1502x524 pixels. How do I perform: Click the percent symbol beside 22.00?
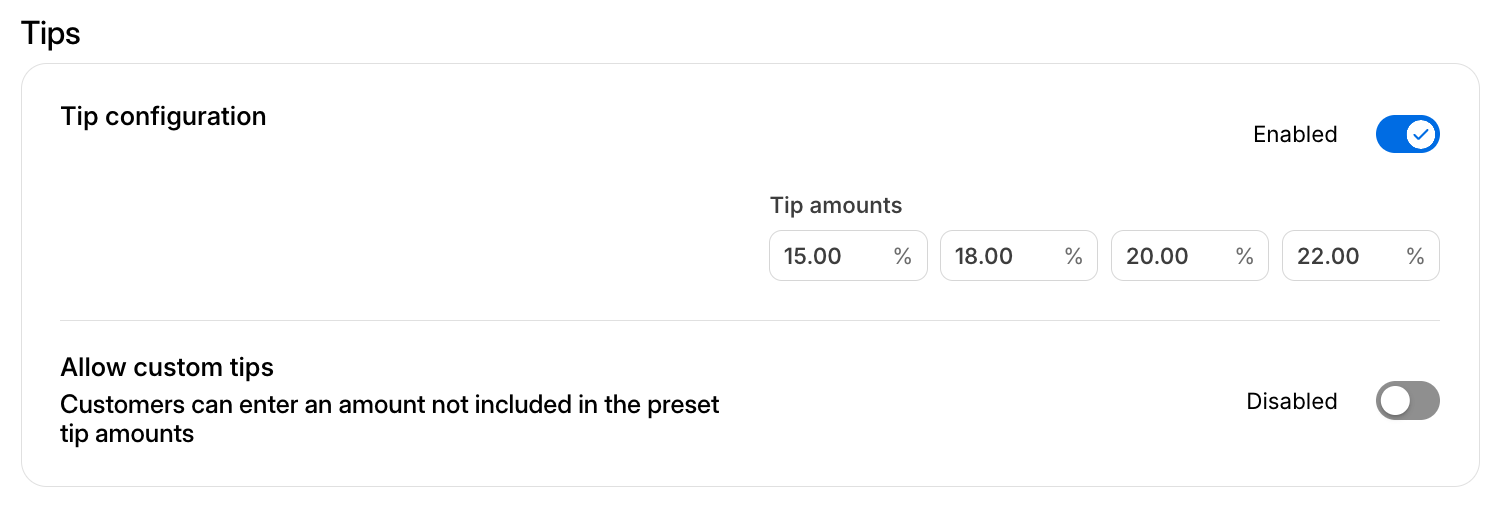tap(1416, 256)
